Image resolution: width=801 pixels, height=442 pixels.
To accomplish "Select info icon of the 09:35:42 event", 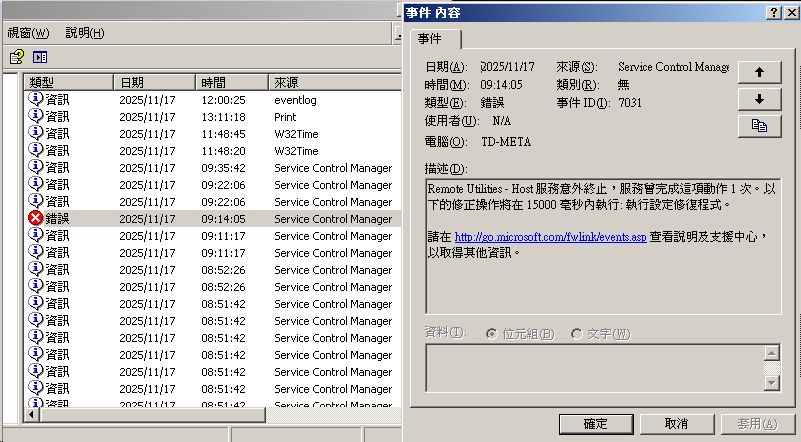I will click(x=35, y=167).
